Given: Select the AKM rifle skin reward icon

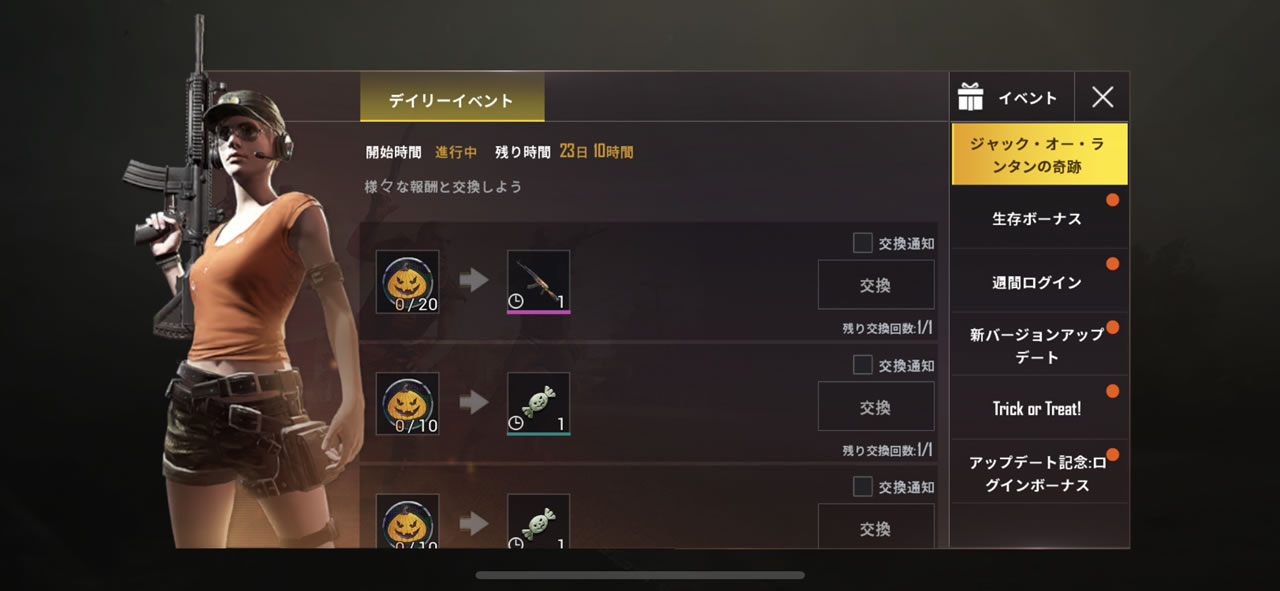Looking at the screenshot, I should coord(538,282).
